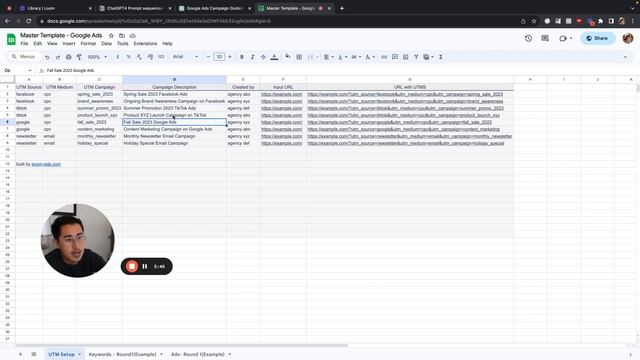Toggle bold formatting

242,57
